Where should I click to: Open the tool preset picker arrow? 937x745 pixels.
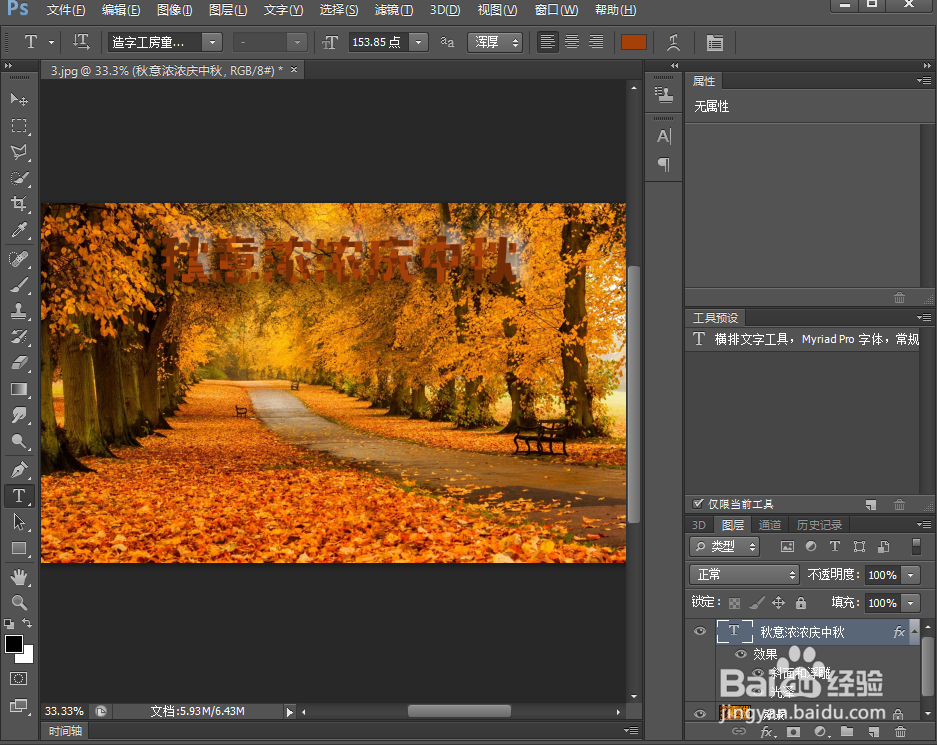tap(51, 42)
